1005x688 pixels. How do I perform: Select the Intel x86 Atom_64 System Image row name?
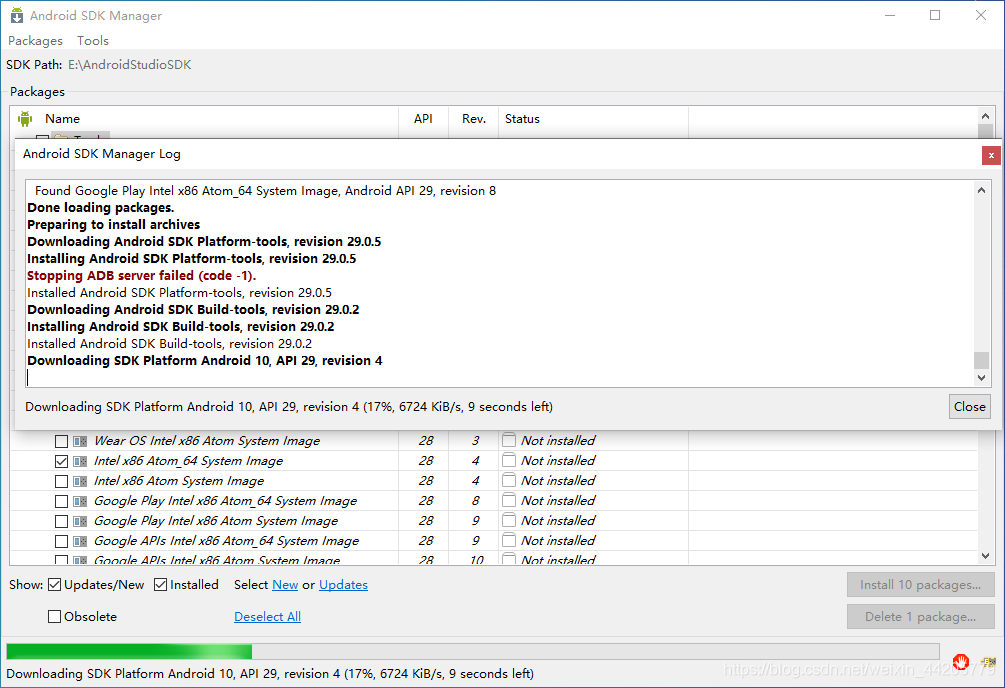[x=188, y=460]
